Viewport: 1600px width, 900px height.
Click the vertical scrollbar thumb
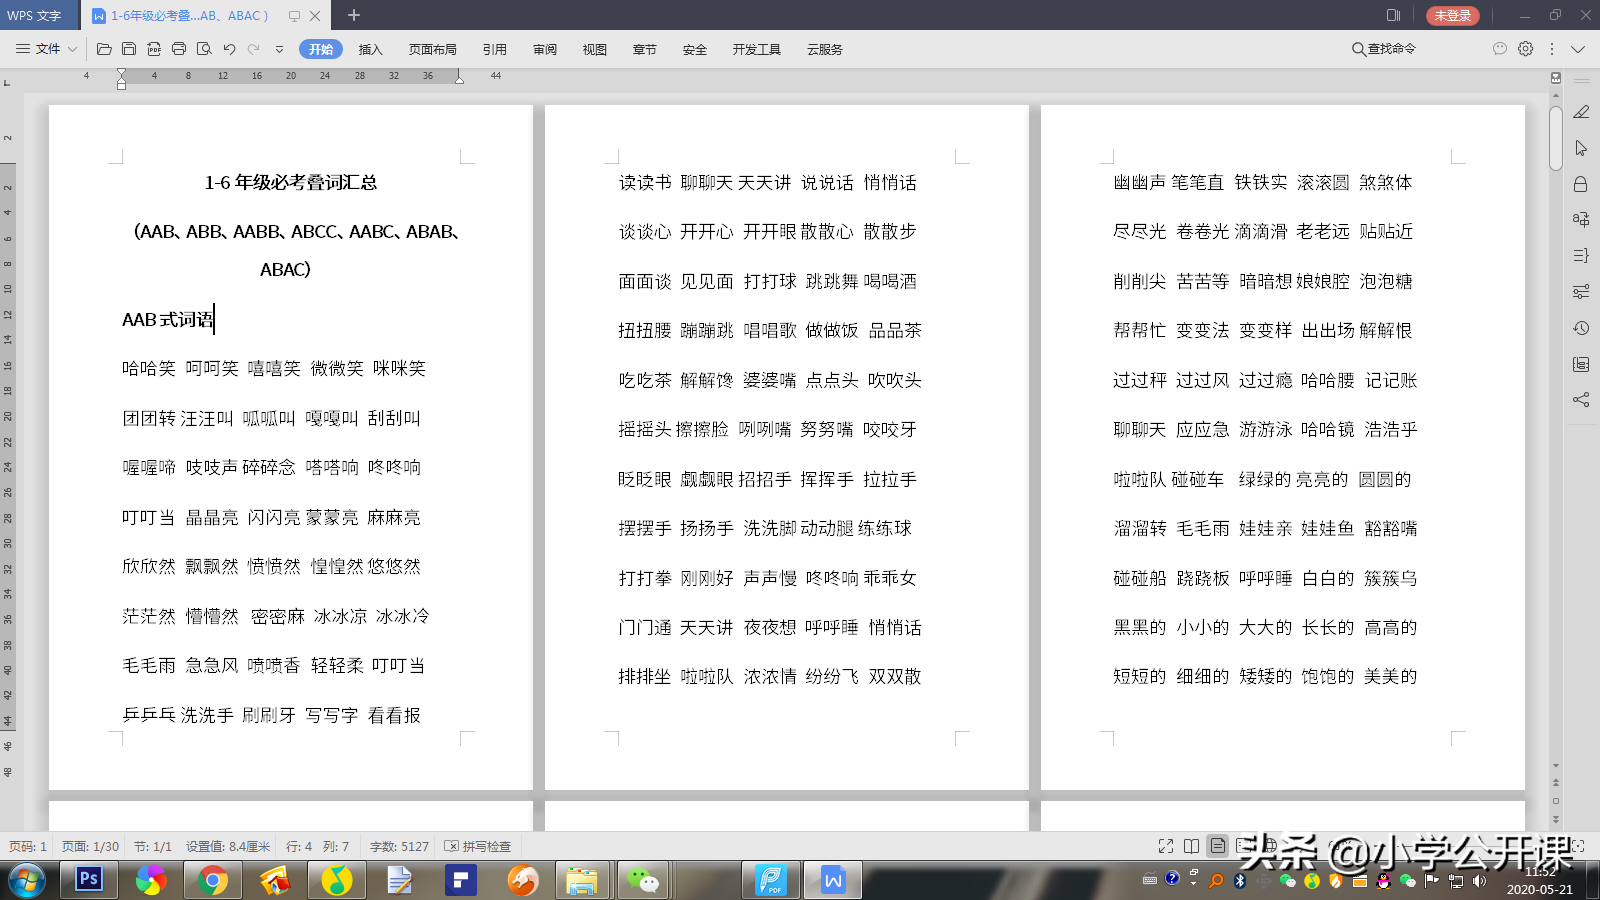coord(1555,138)
